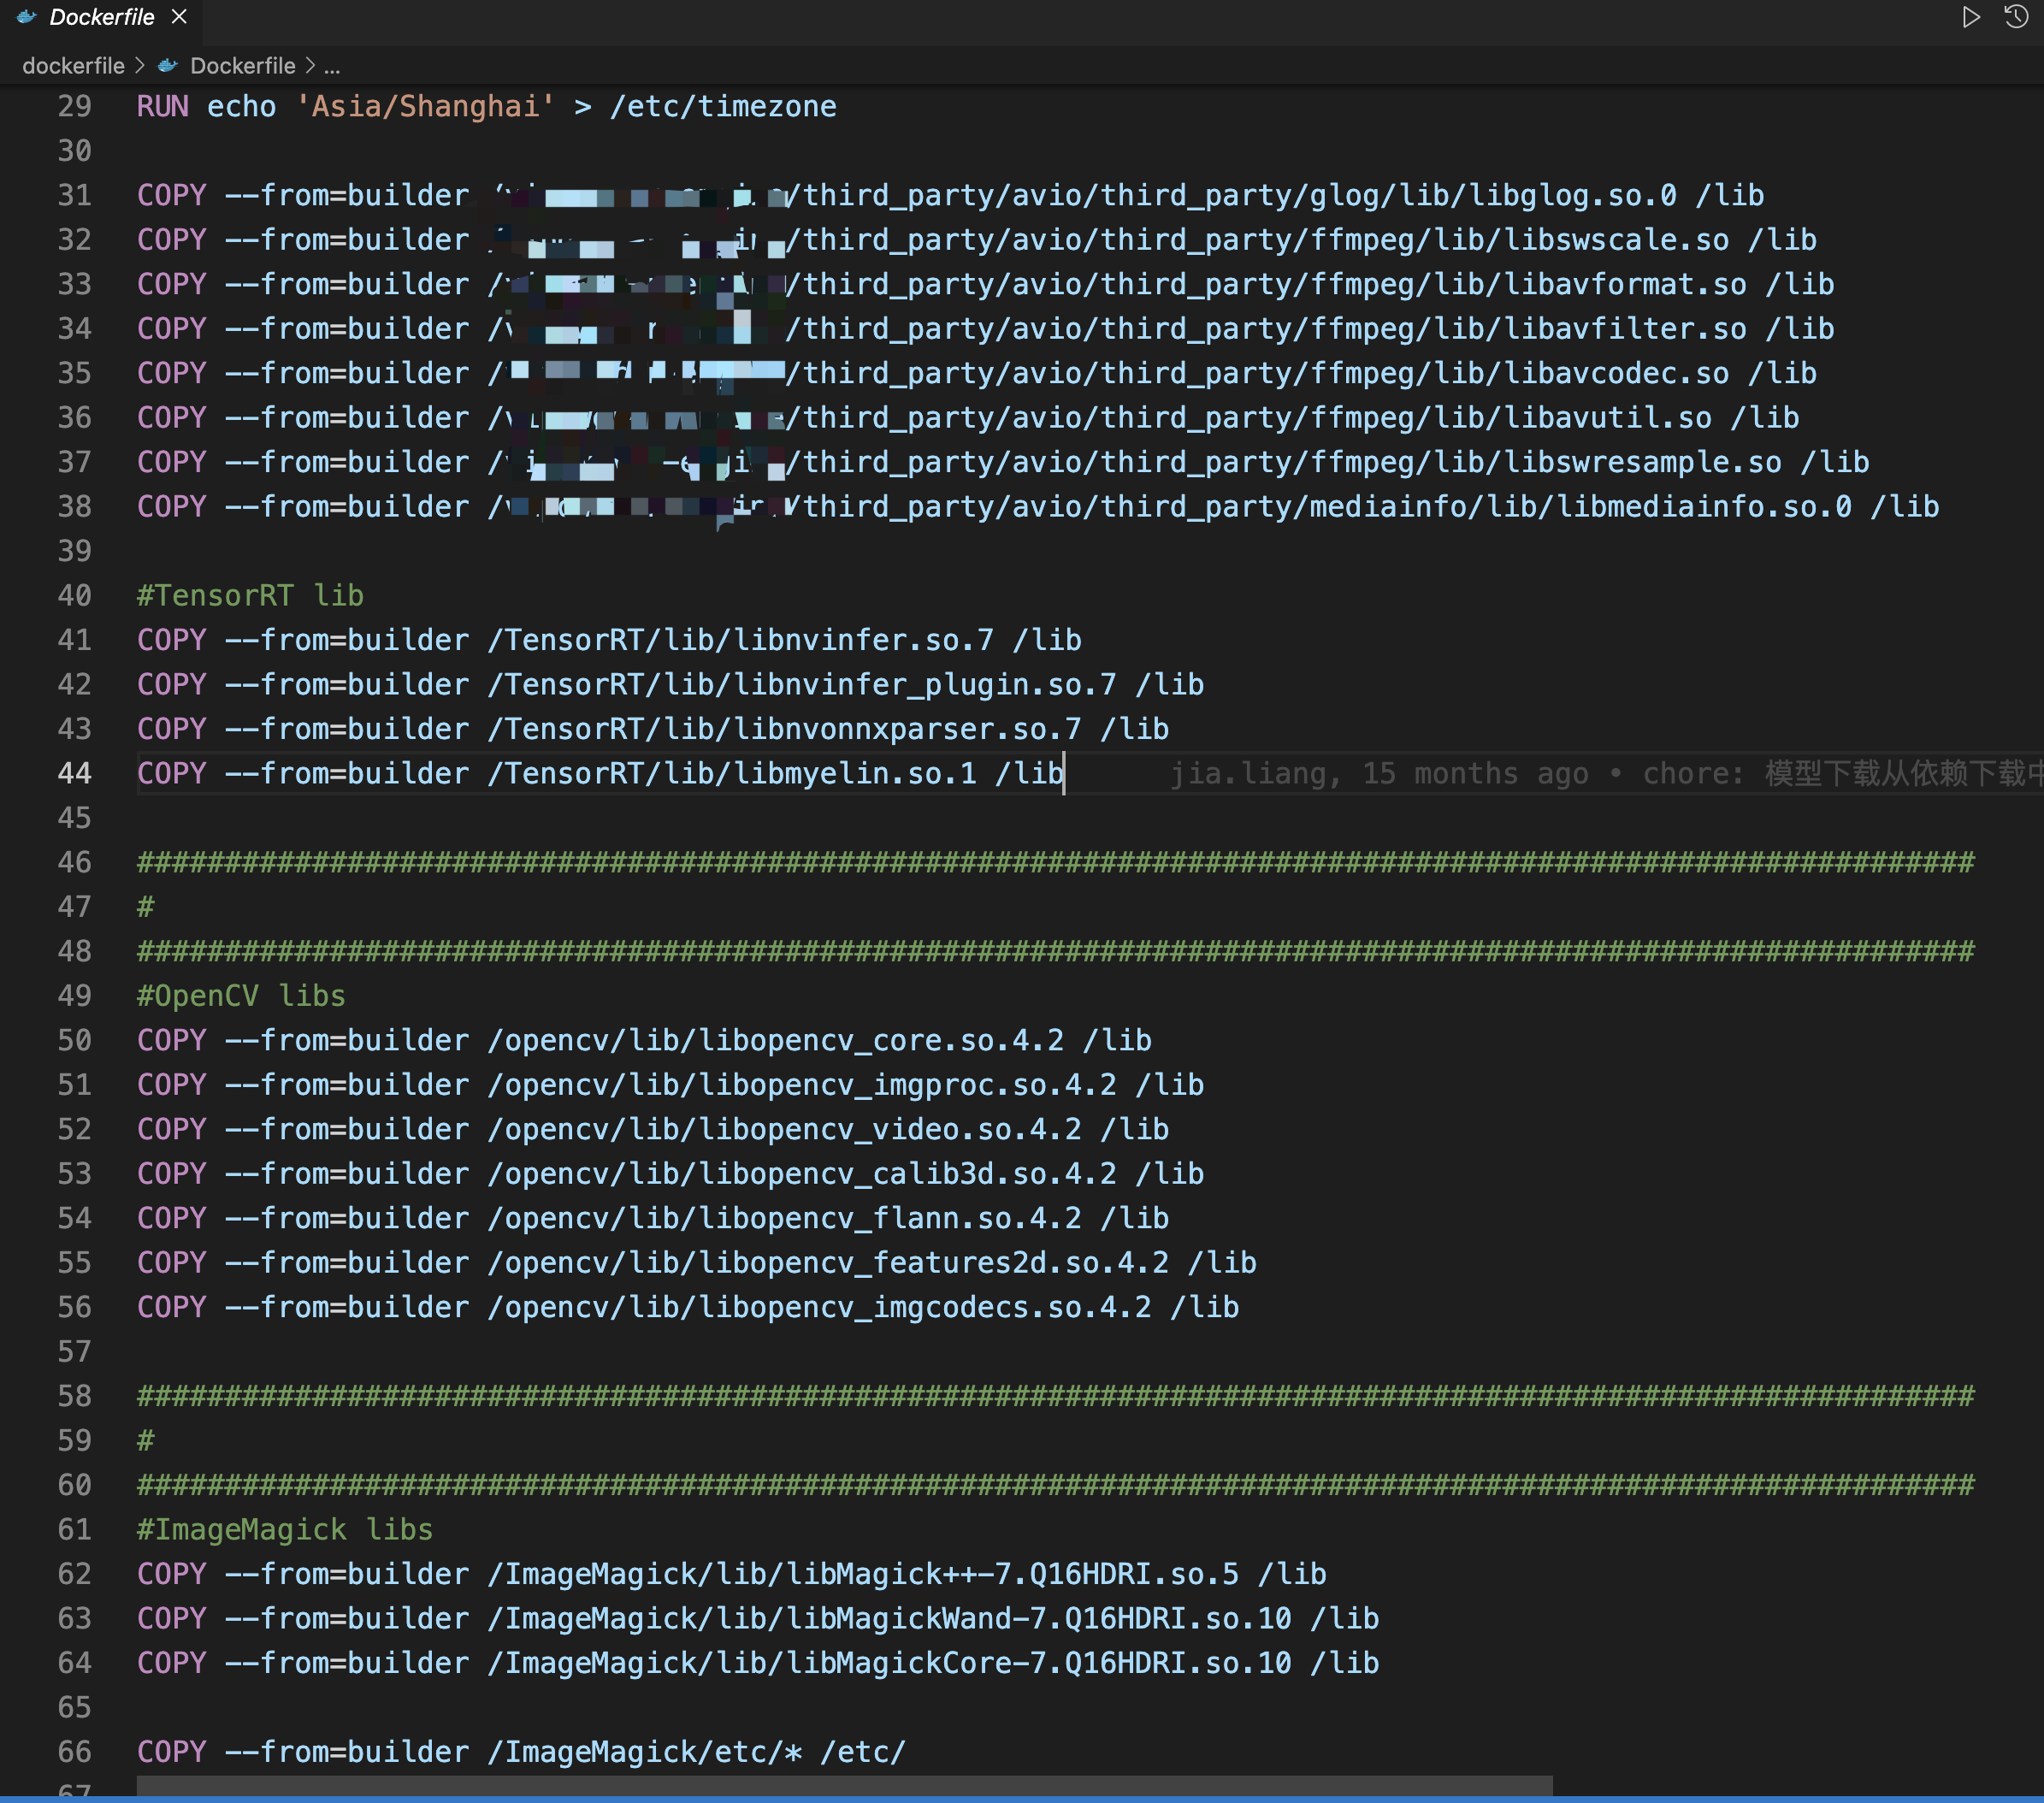Click the libmyelin.so.1 path on line 44
This screenshot has width=2044, height=1803.
(x=732, y=774)
